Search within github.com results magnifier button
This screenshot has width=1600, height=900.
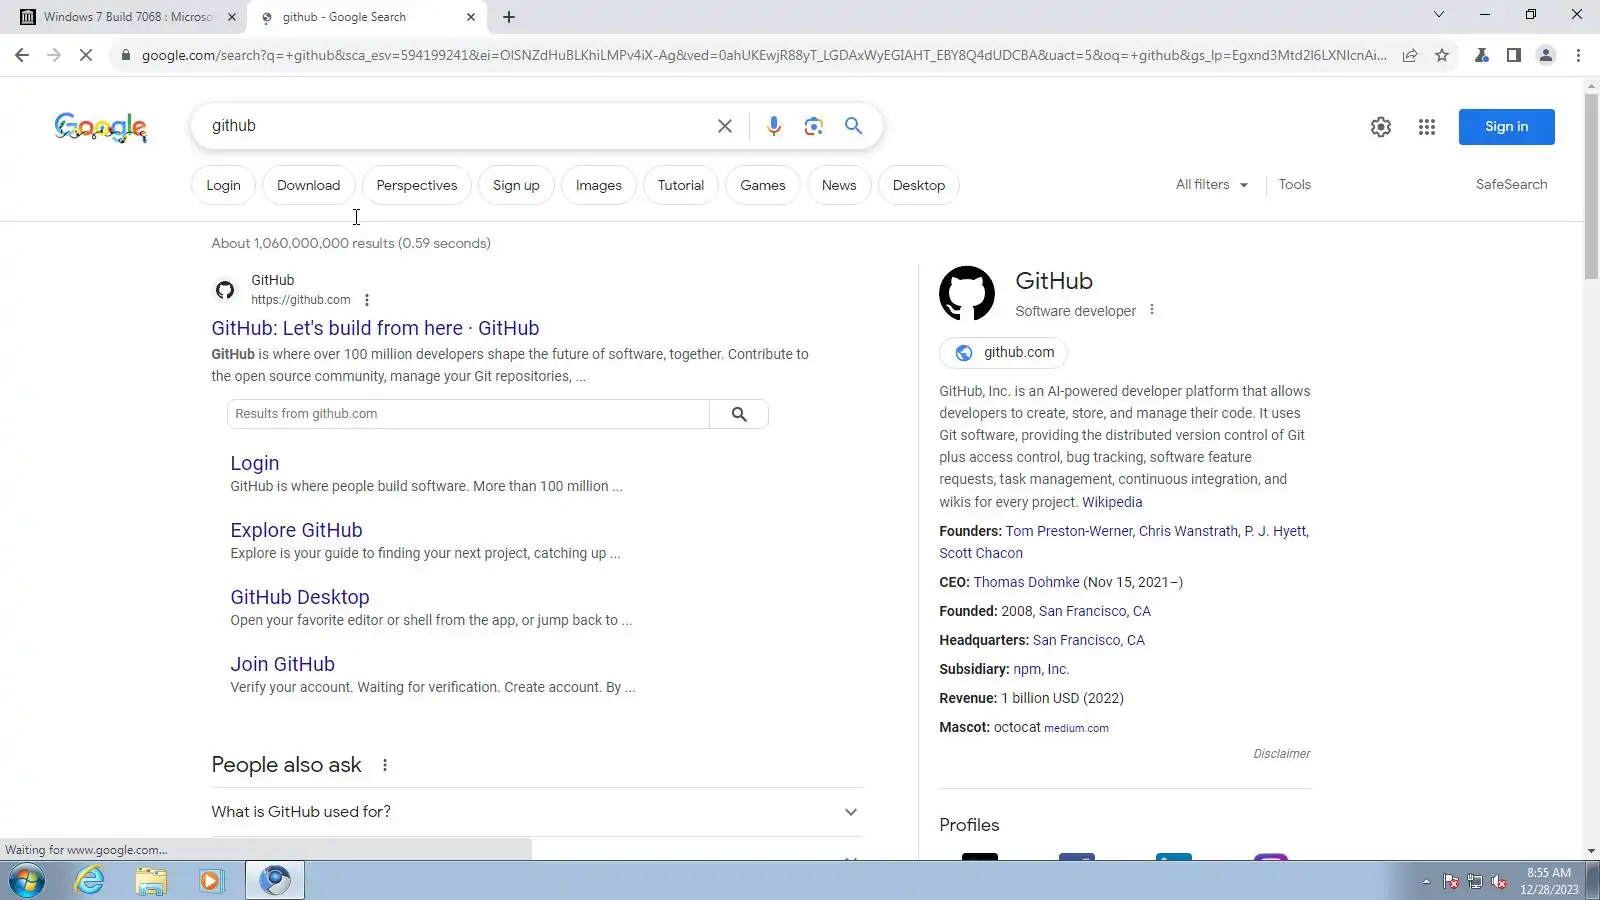[x=739, y=414]
